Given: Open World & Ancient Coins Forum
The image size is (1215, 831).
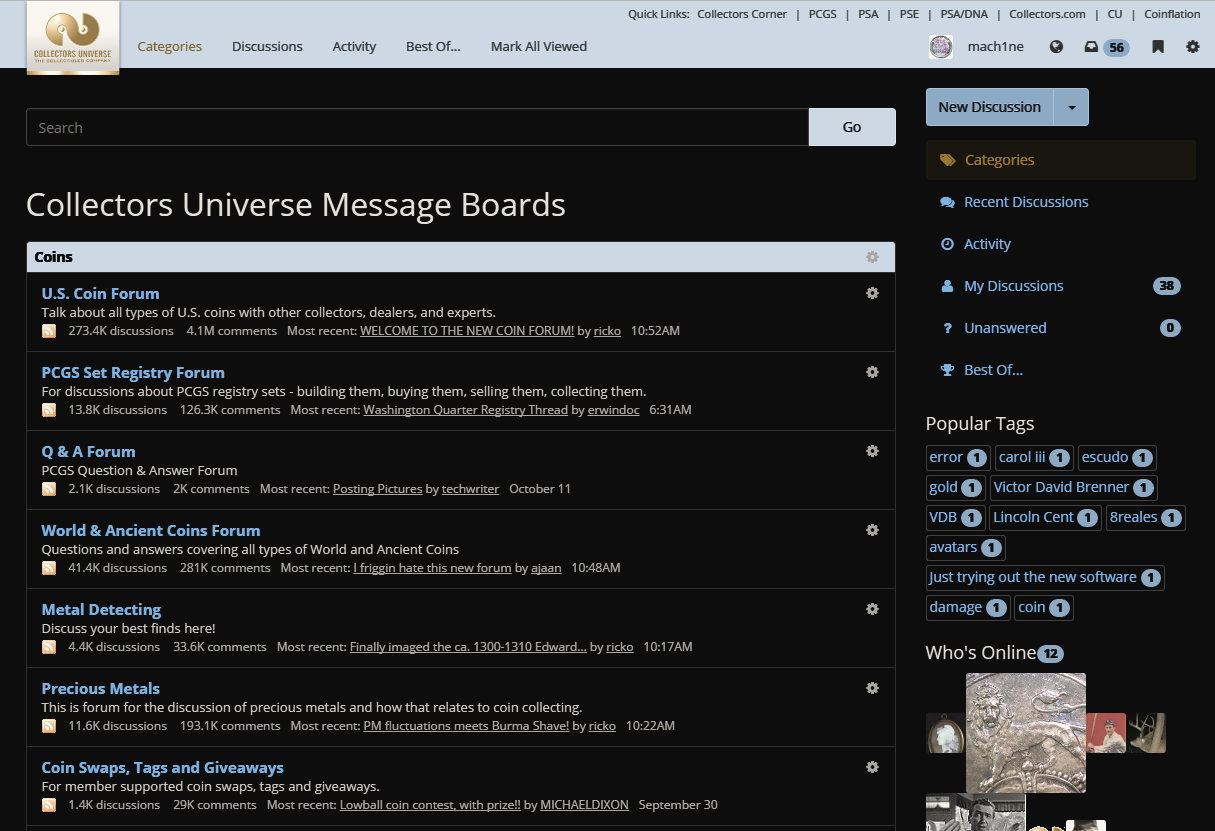Looking at the screenshot, I should click(151, 530).
